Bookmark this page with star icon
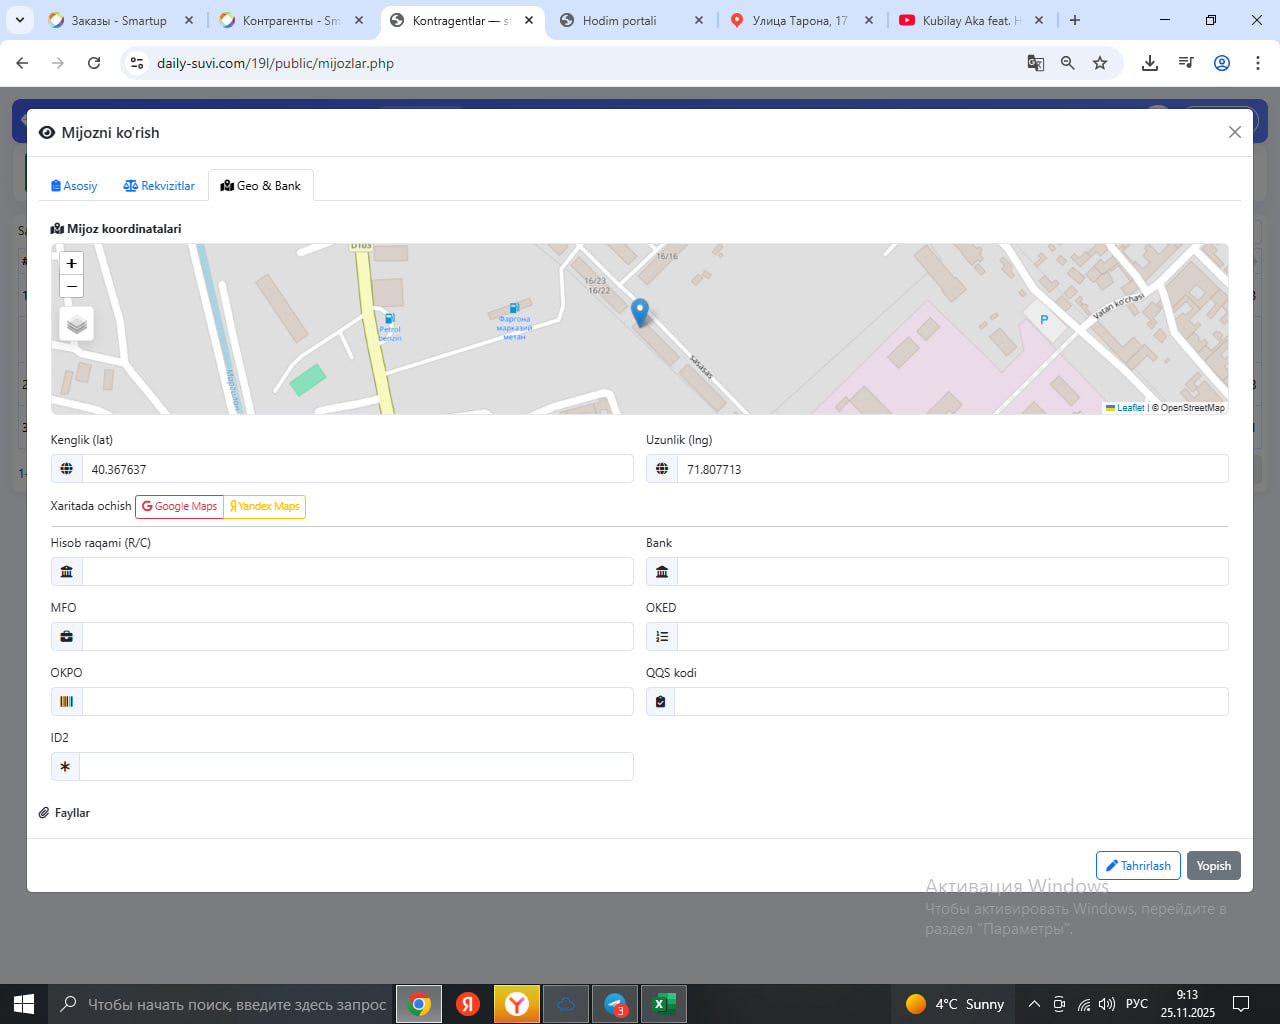Screen dimensions: 1280x1024 (1100, 63)
